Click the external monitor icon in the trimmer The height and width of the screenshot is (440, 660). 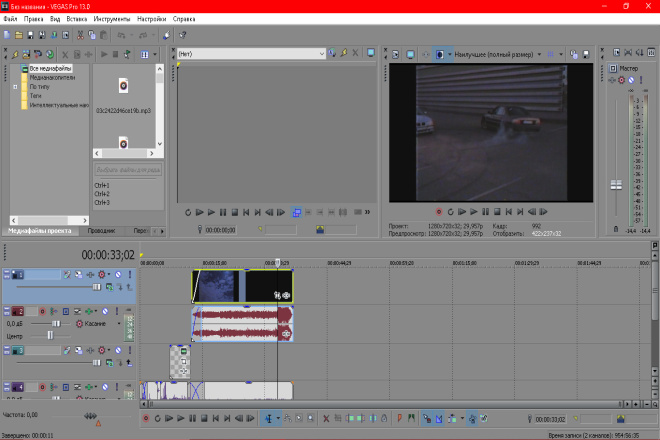tap(371, 53)
